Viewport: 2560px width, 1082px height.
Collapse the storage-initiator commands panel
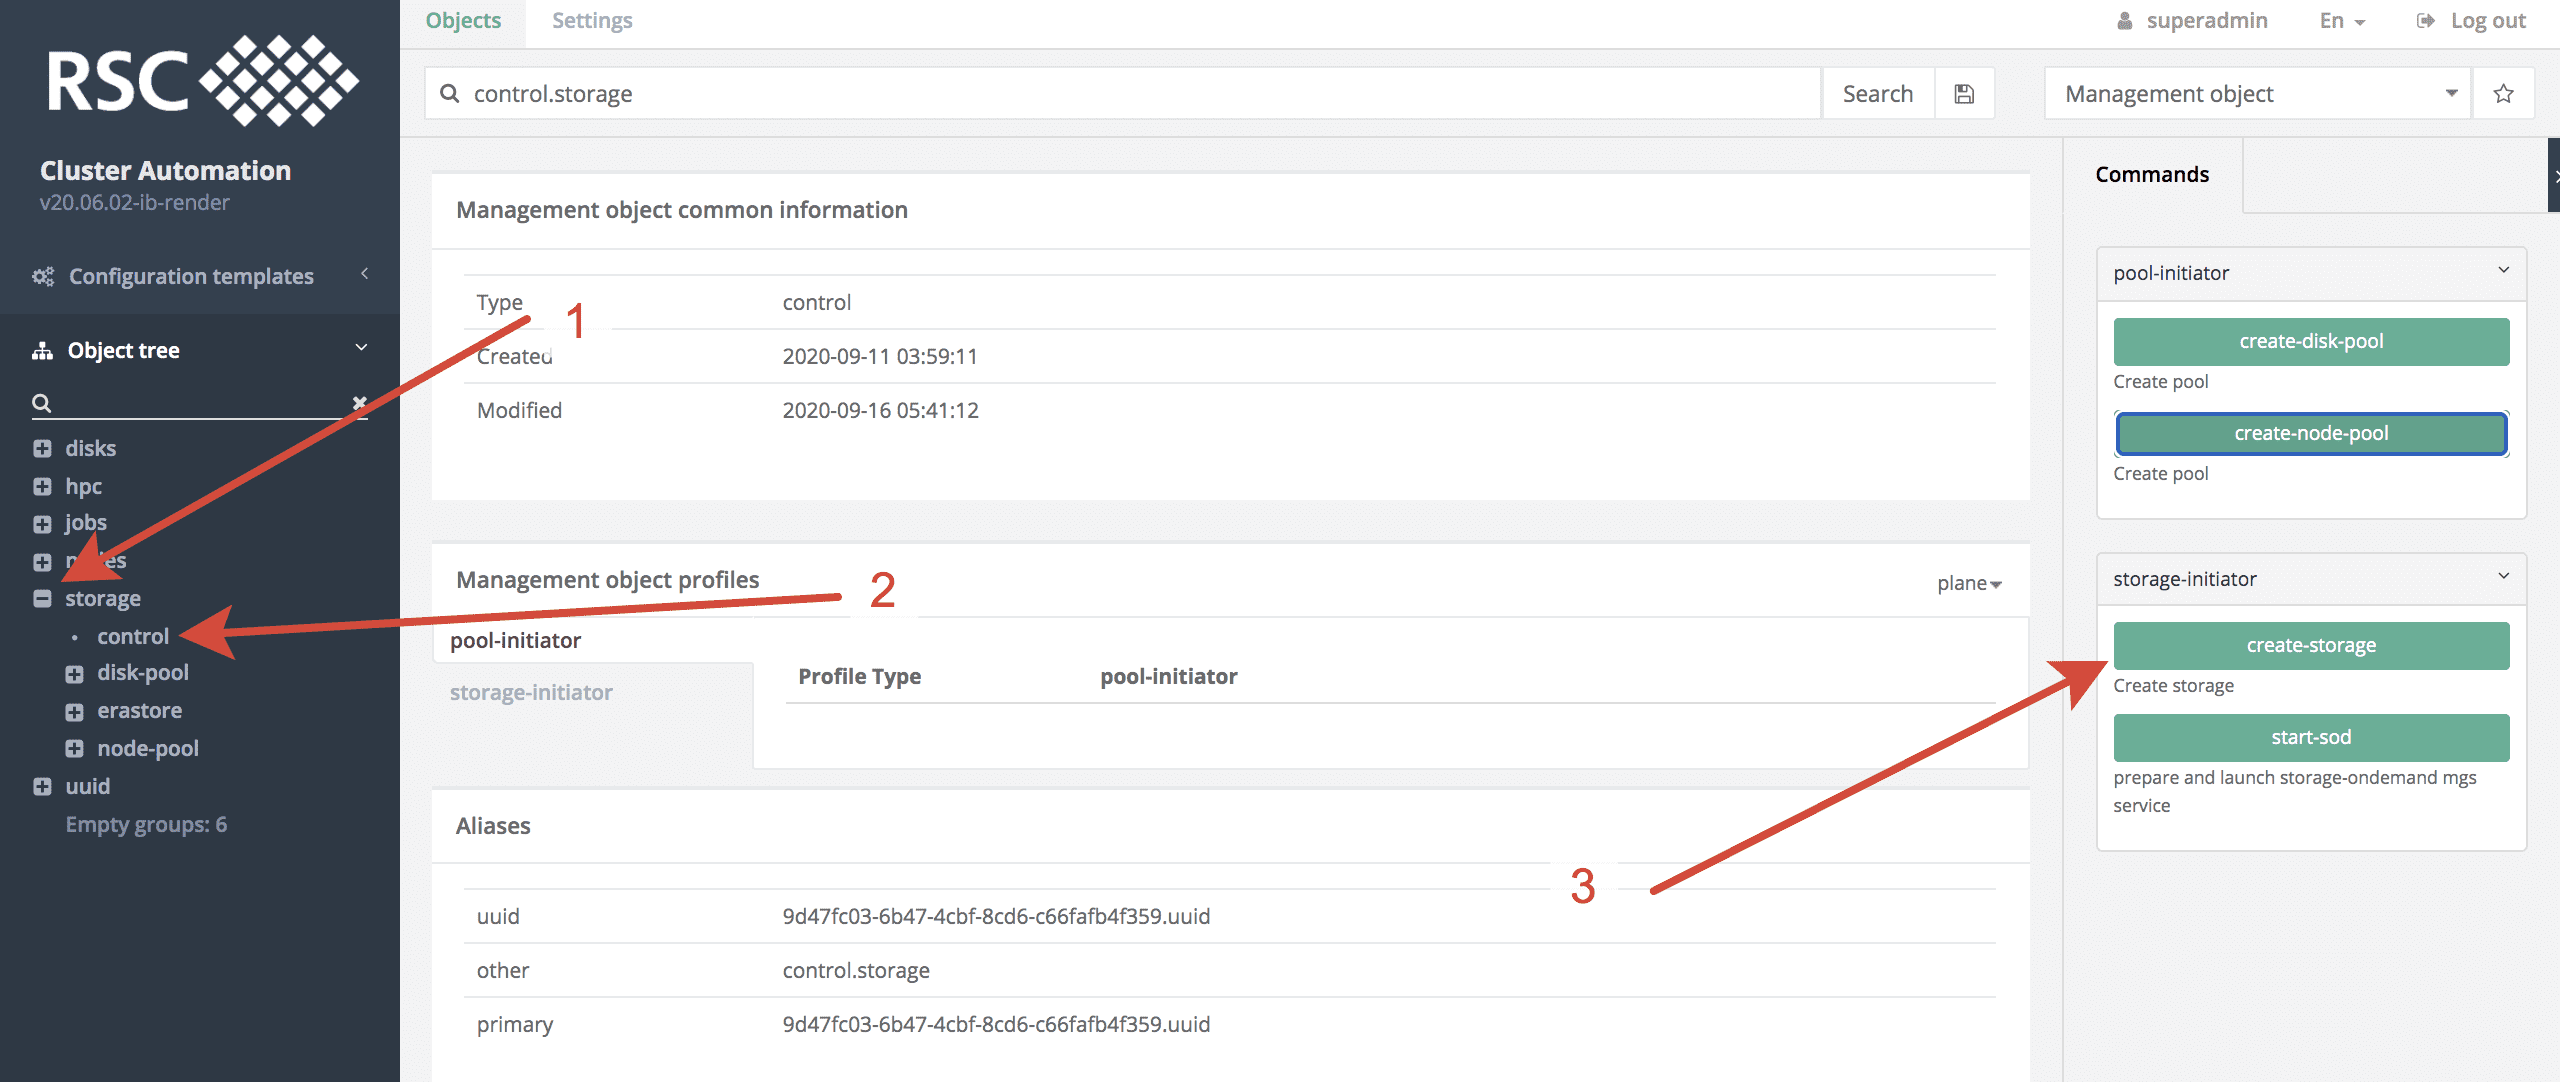[2503, 577]
